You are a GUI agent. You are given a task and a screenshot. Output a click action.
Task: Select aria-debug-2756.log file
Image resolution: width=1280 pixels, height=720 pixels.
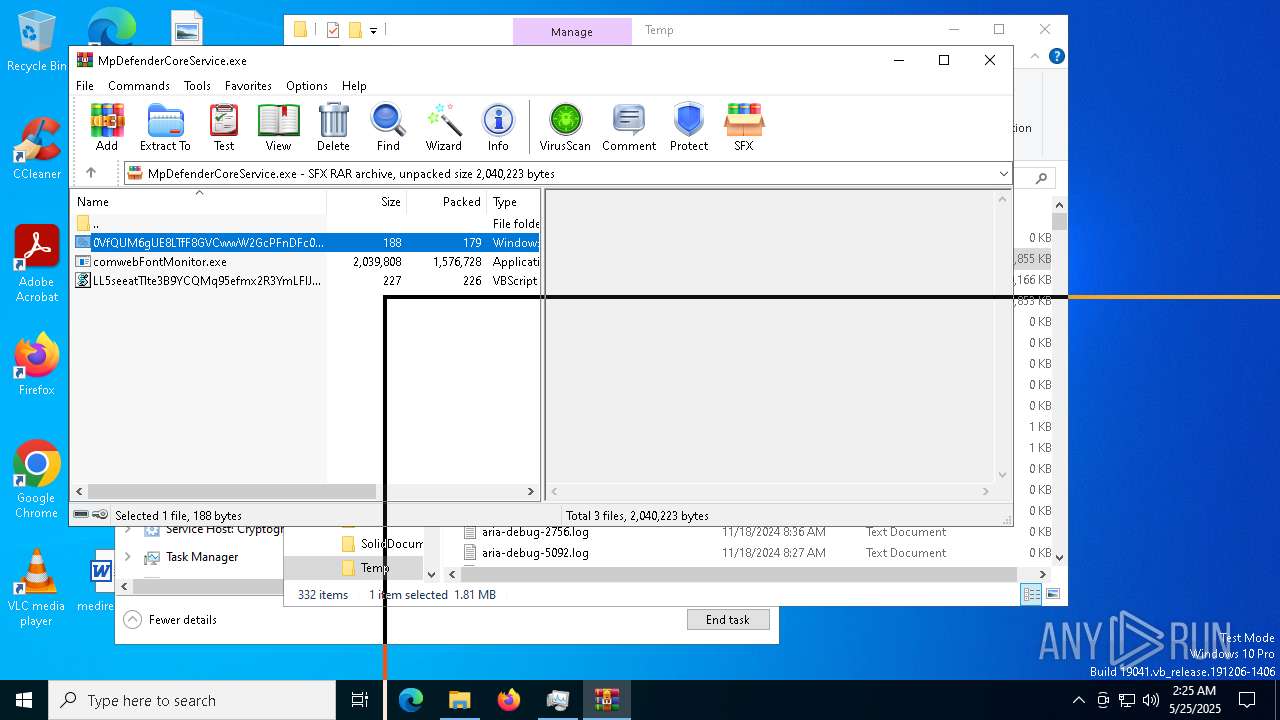pyautogui.click(x=535, y=532)
